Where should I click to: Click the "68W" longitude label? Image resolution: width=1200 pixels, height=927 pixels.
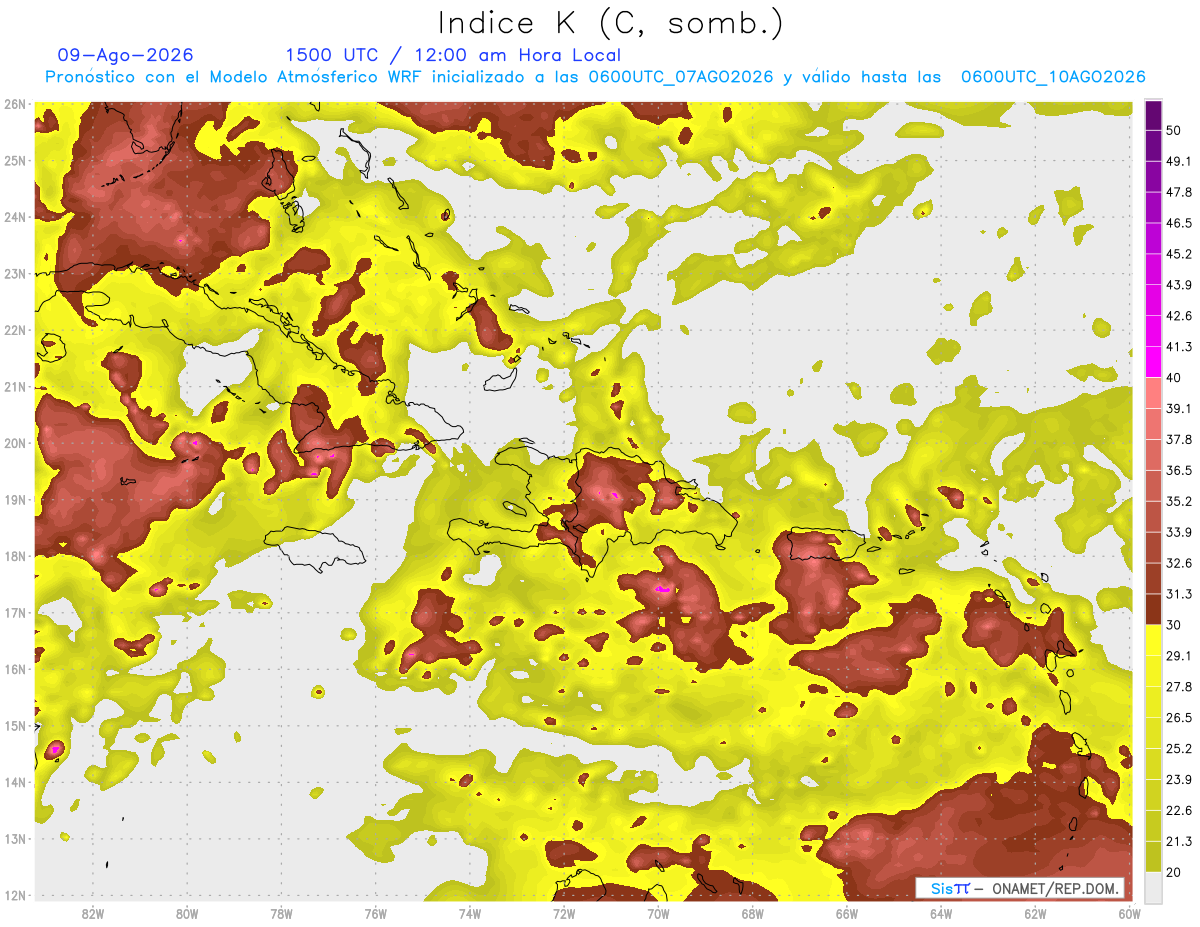pyautogui.click(x=752, y=914)
